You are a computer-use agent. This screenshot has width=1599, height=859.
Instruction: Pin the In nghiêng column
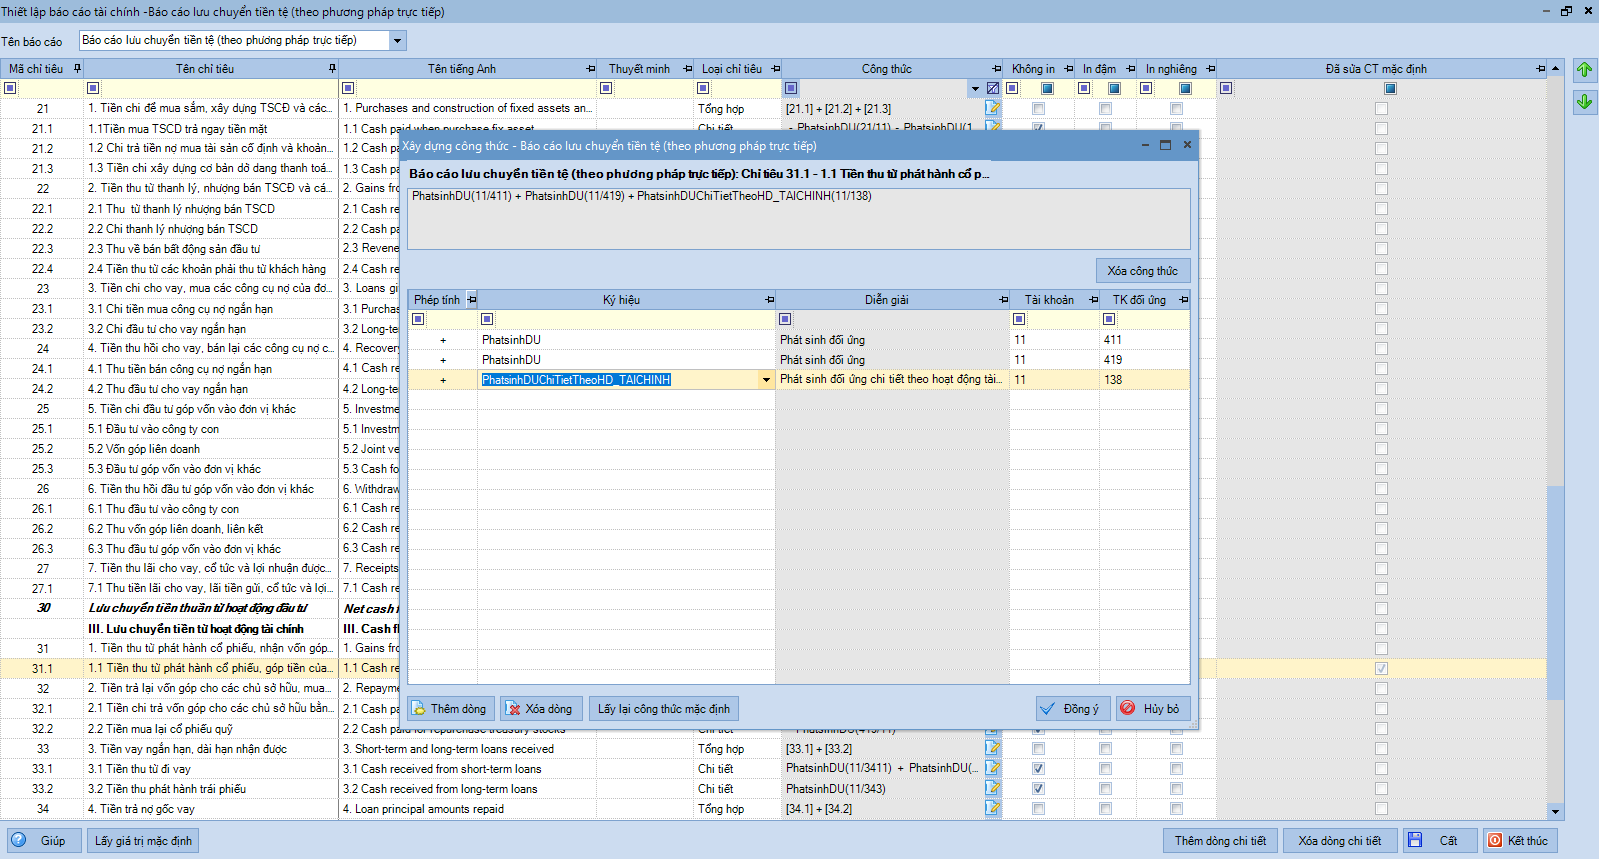[x=1210, y=69]
